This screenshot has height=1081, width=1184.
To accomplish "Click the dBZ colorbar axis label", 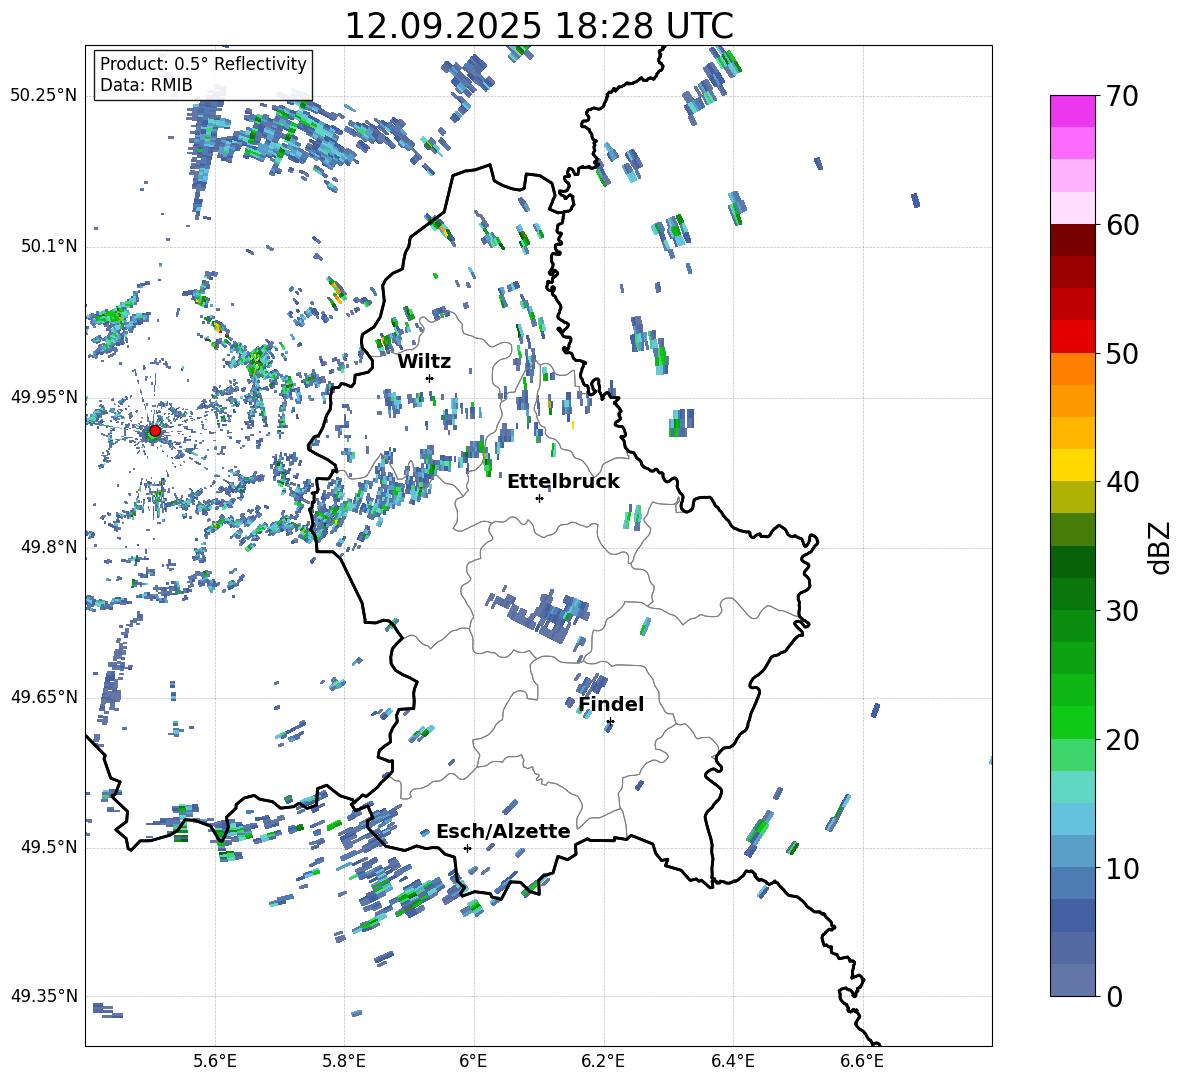I will [1160, 547].
